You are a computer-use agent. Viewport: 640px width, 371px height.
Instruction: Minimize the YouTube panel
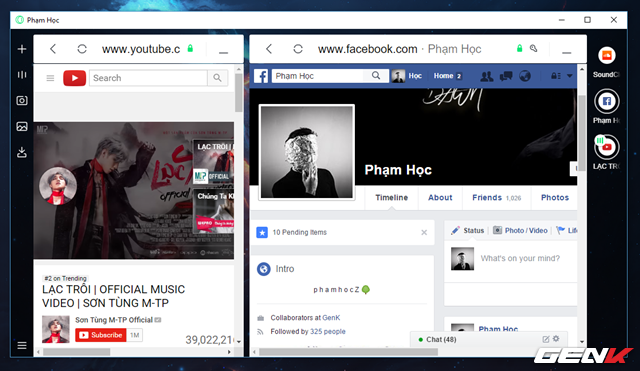[x=223, y=52]
